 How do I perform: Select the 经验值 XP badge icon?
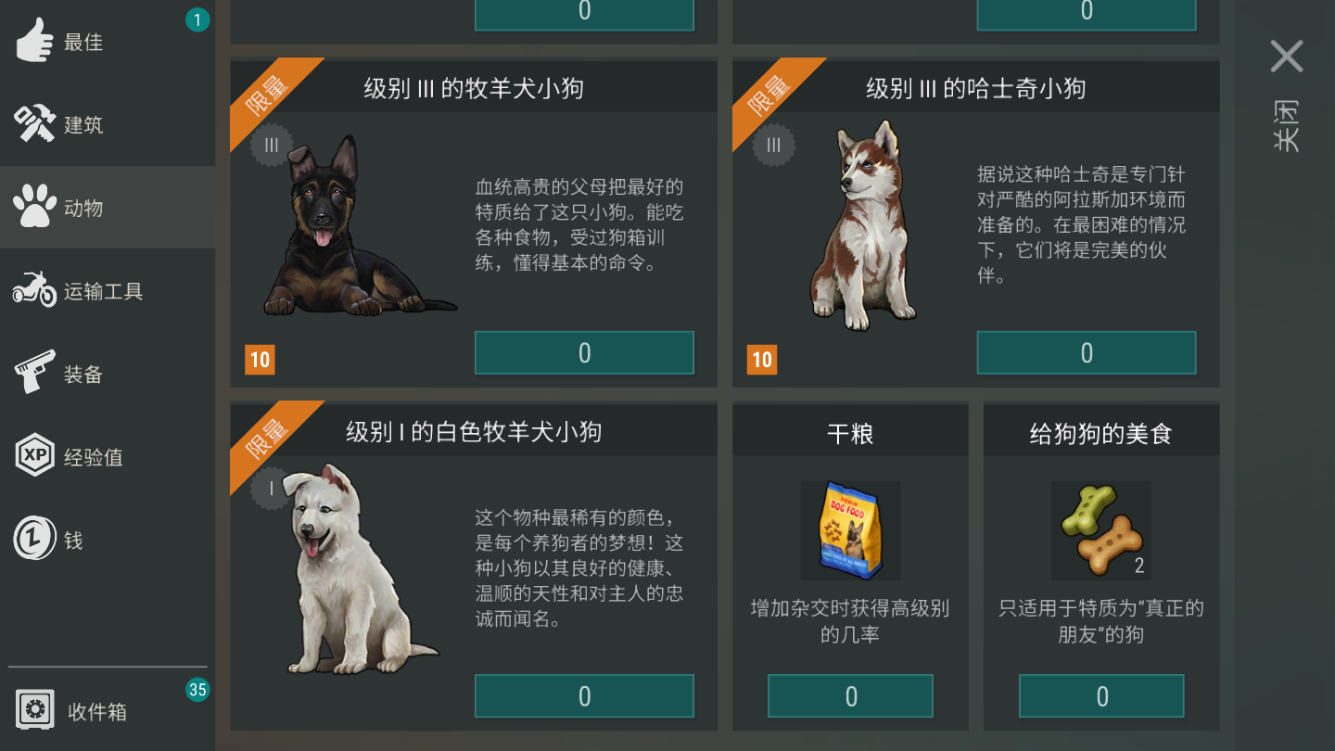[x=35, y=456]
